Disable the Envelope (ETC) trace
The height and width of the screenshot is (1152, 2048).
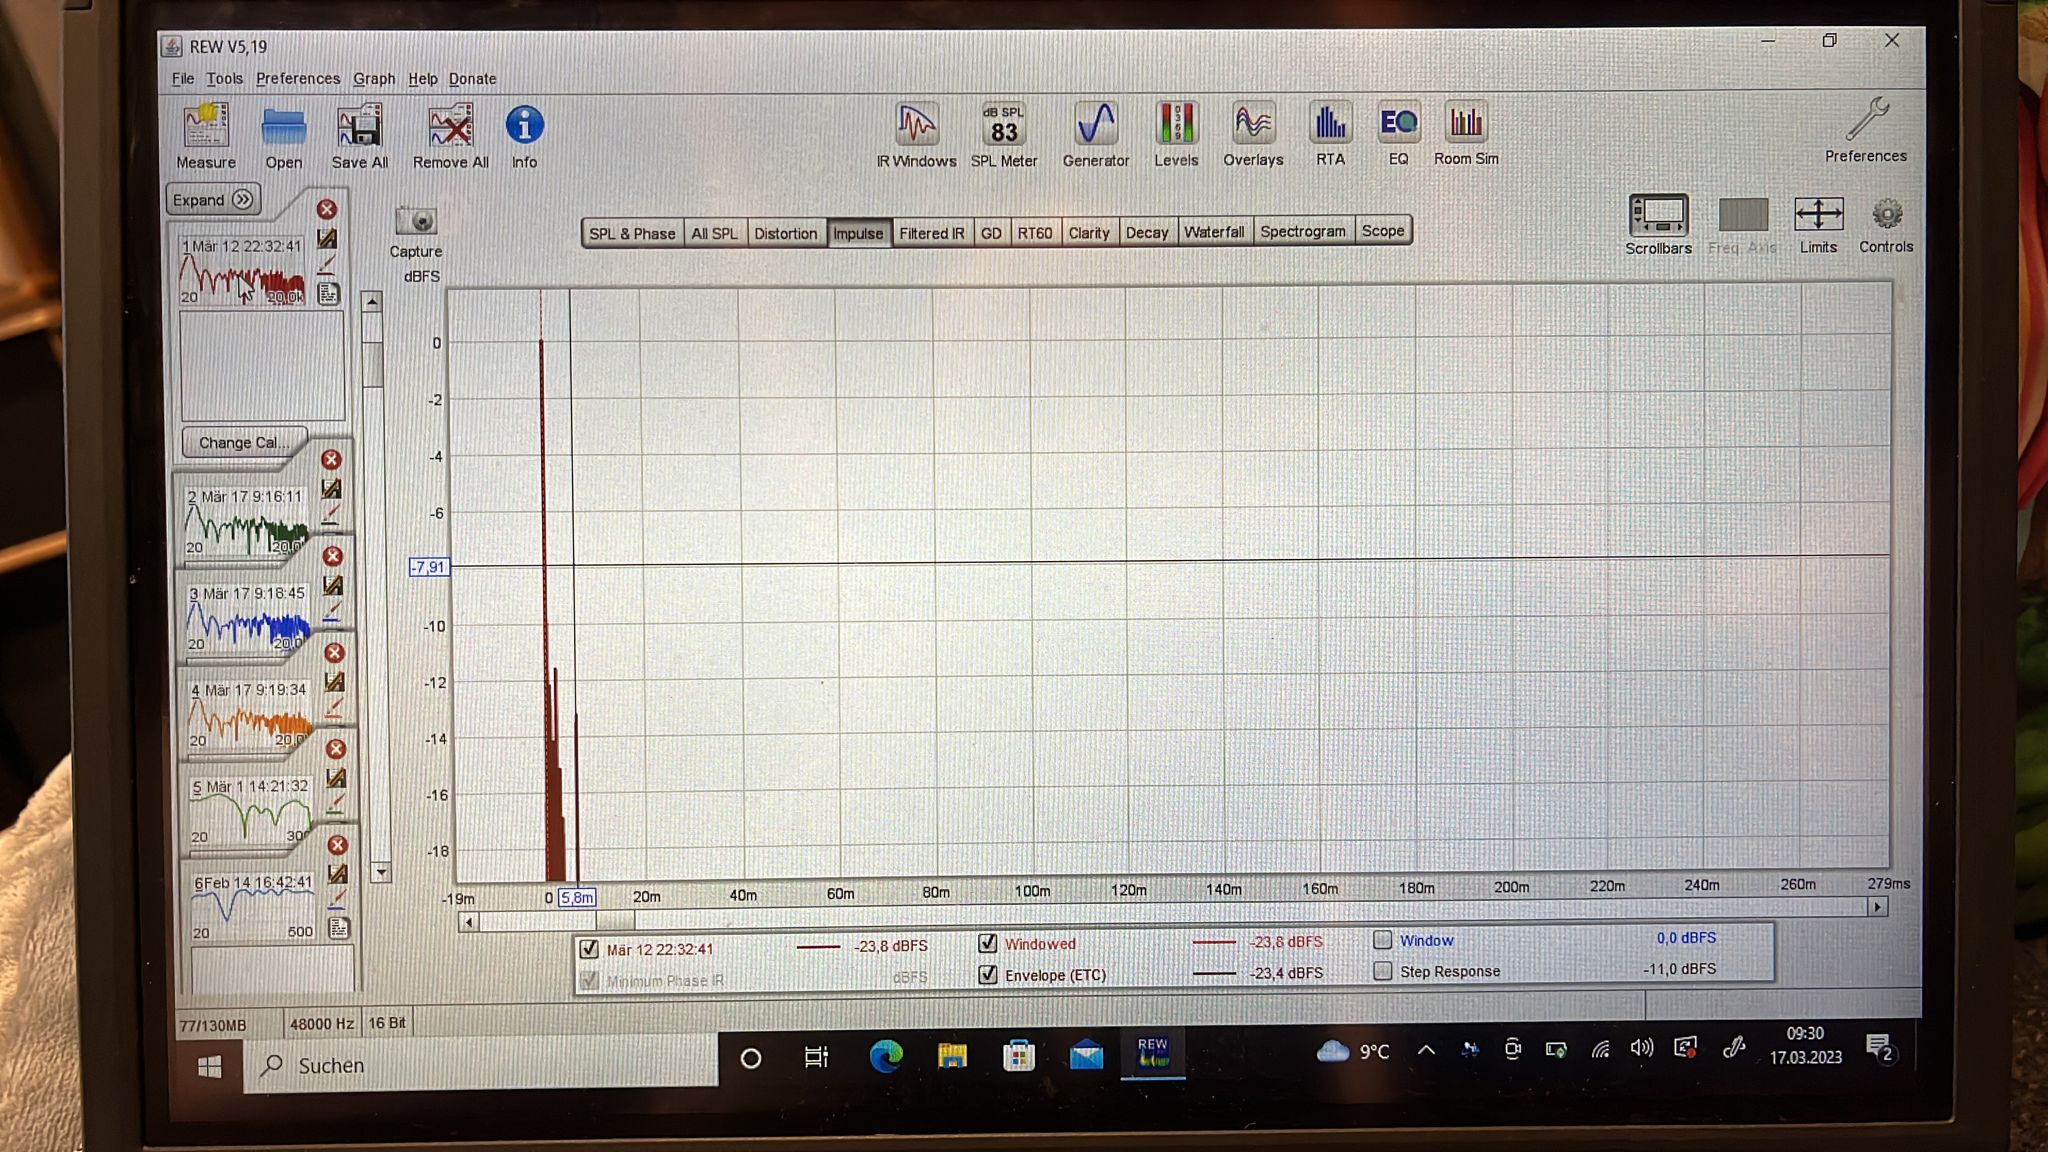(x=988, y=974)
